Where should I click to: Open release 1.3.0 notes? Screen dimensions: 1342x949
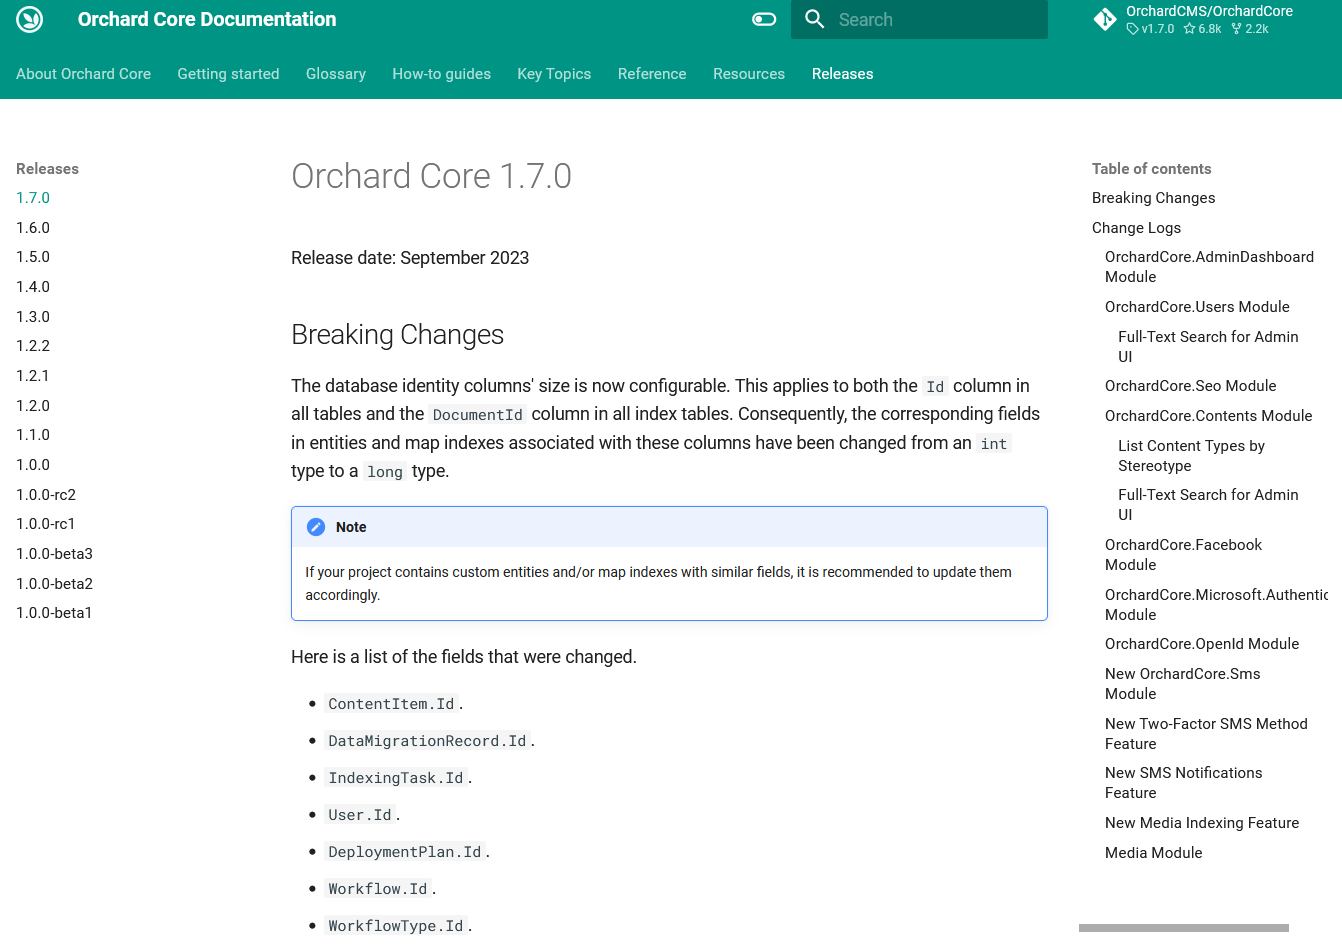33,317
